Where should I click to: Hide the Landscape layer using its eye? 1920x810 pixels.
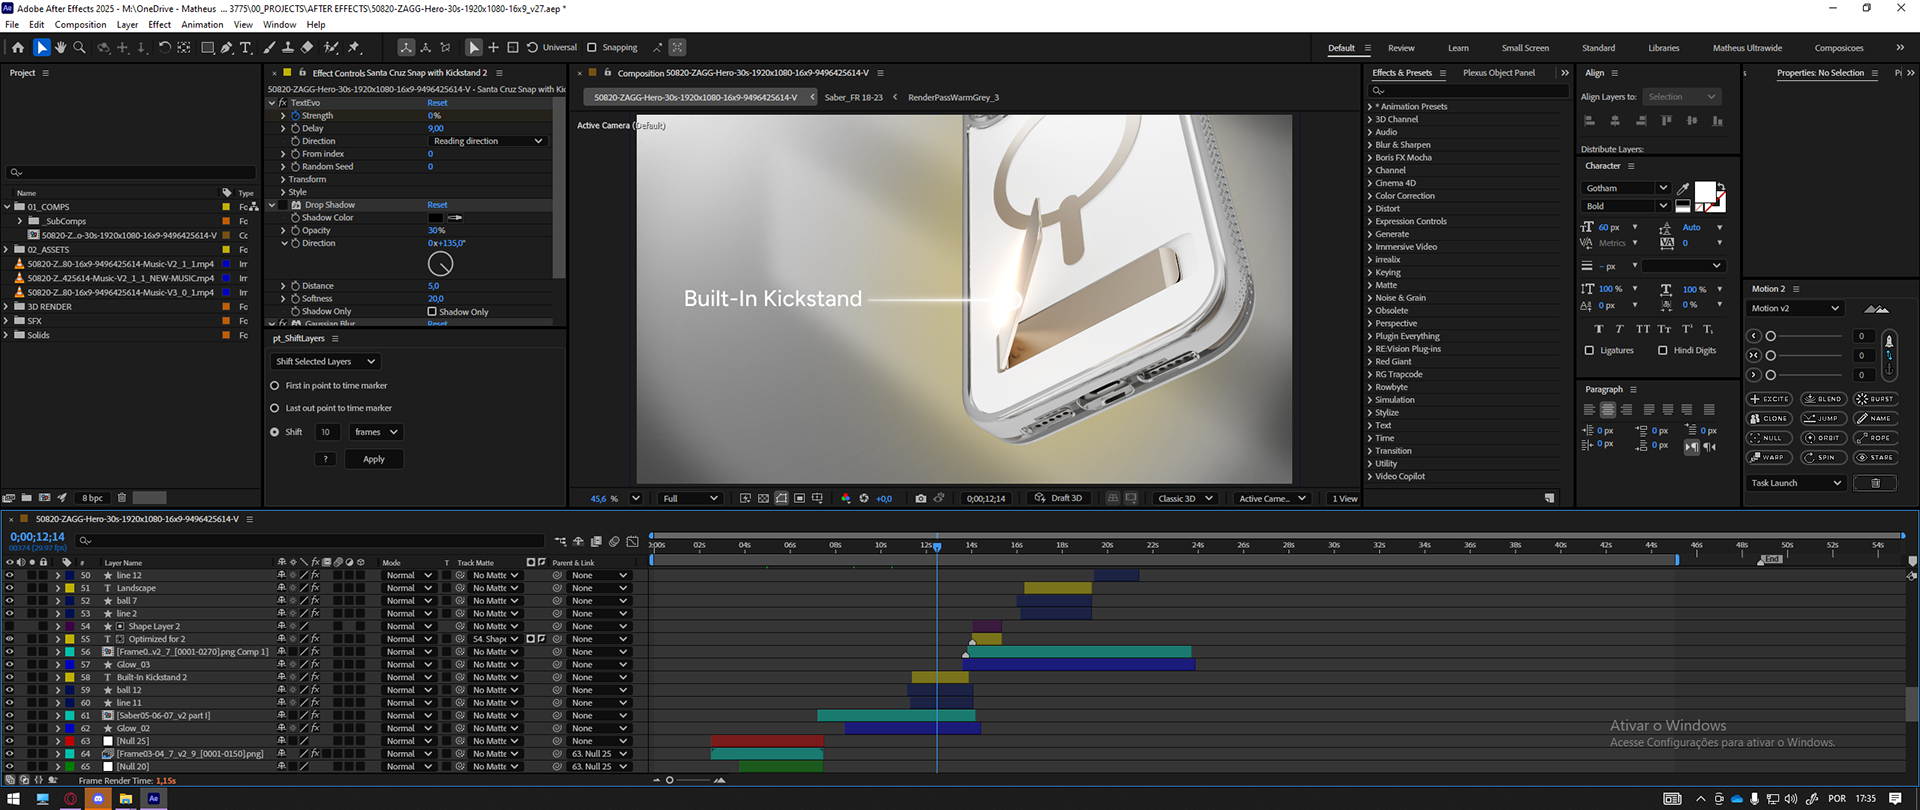click(x=9, y=588)
